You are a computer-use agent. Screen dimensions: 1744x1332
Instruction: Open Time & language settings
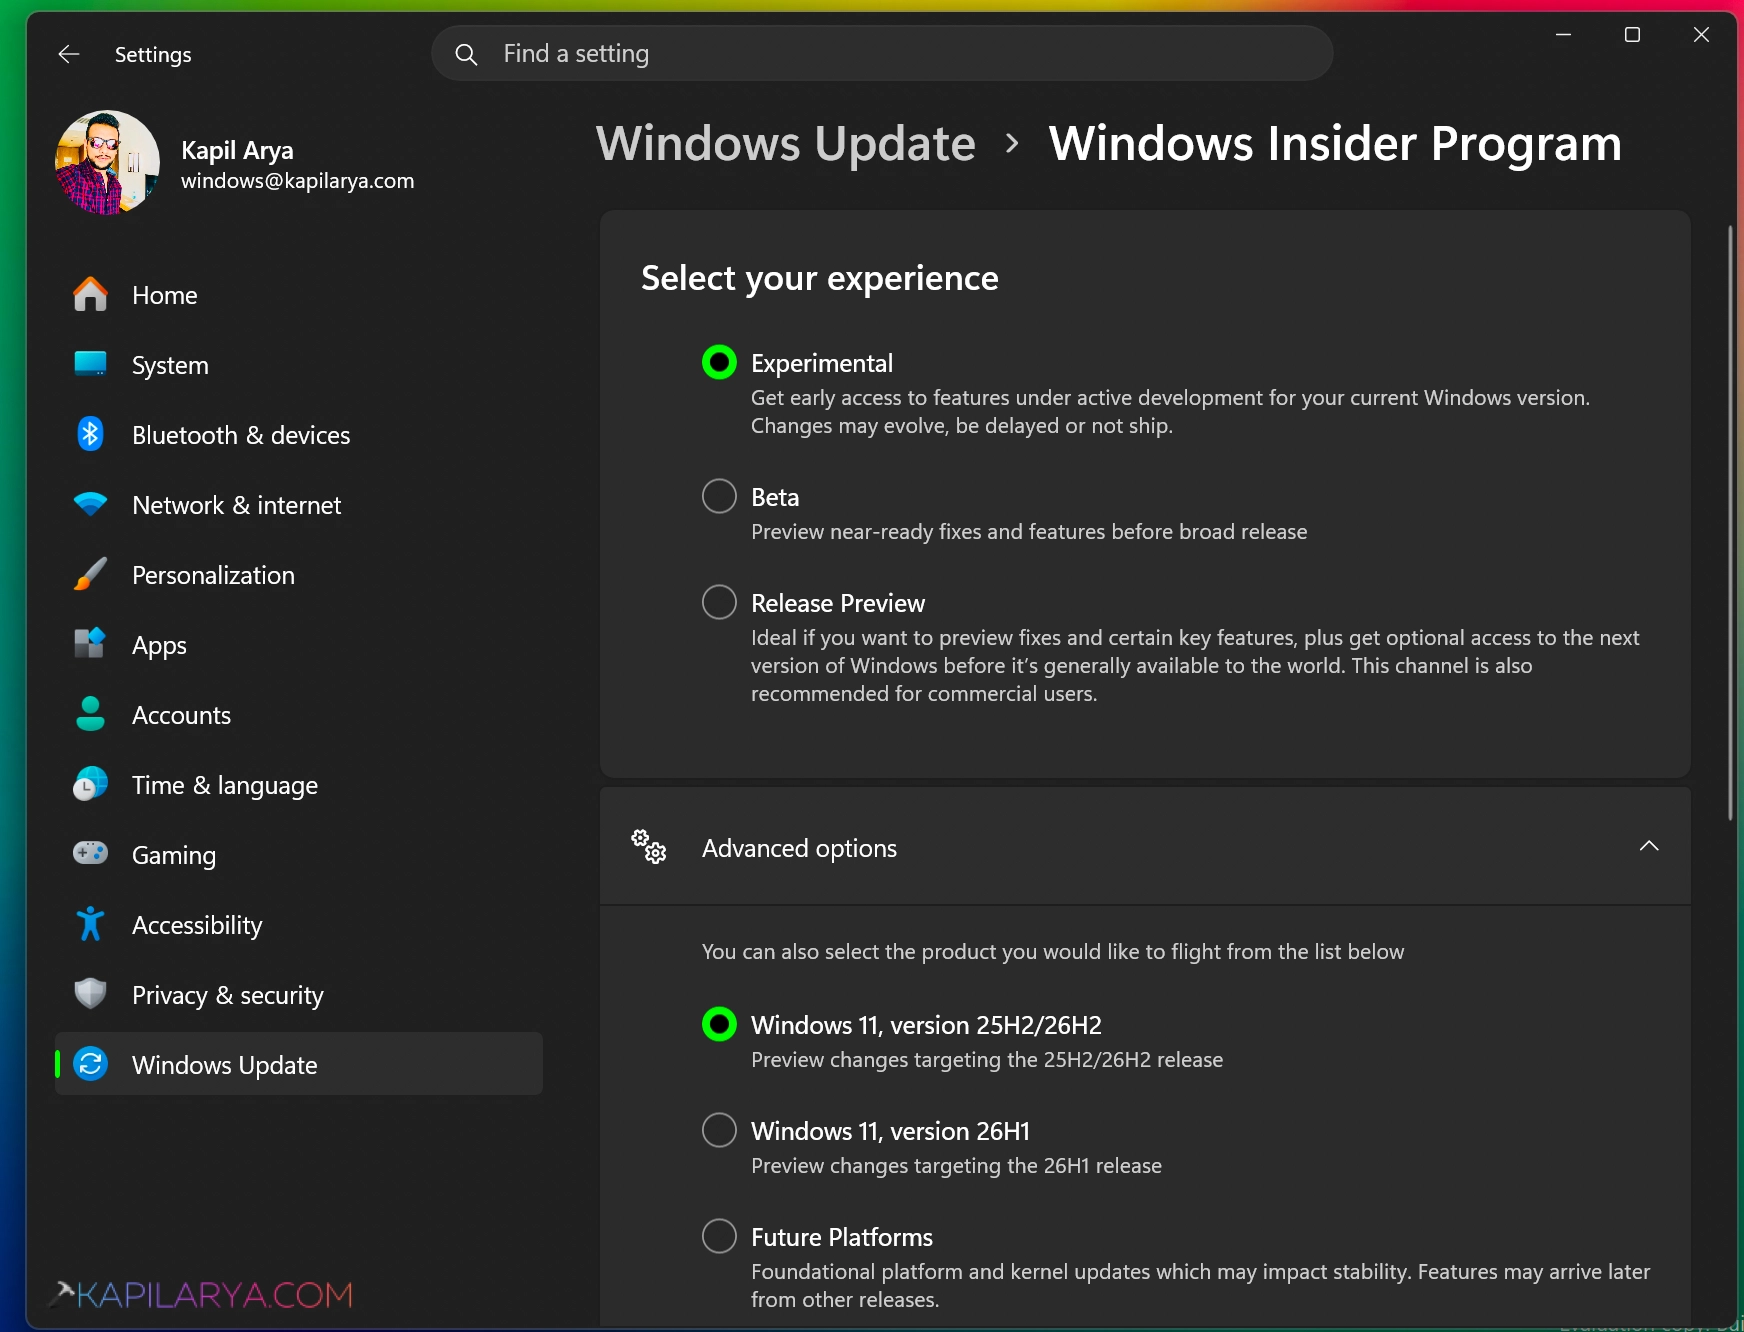(x=299, y=785)
